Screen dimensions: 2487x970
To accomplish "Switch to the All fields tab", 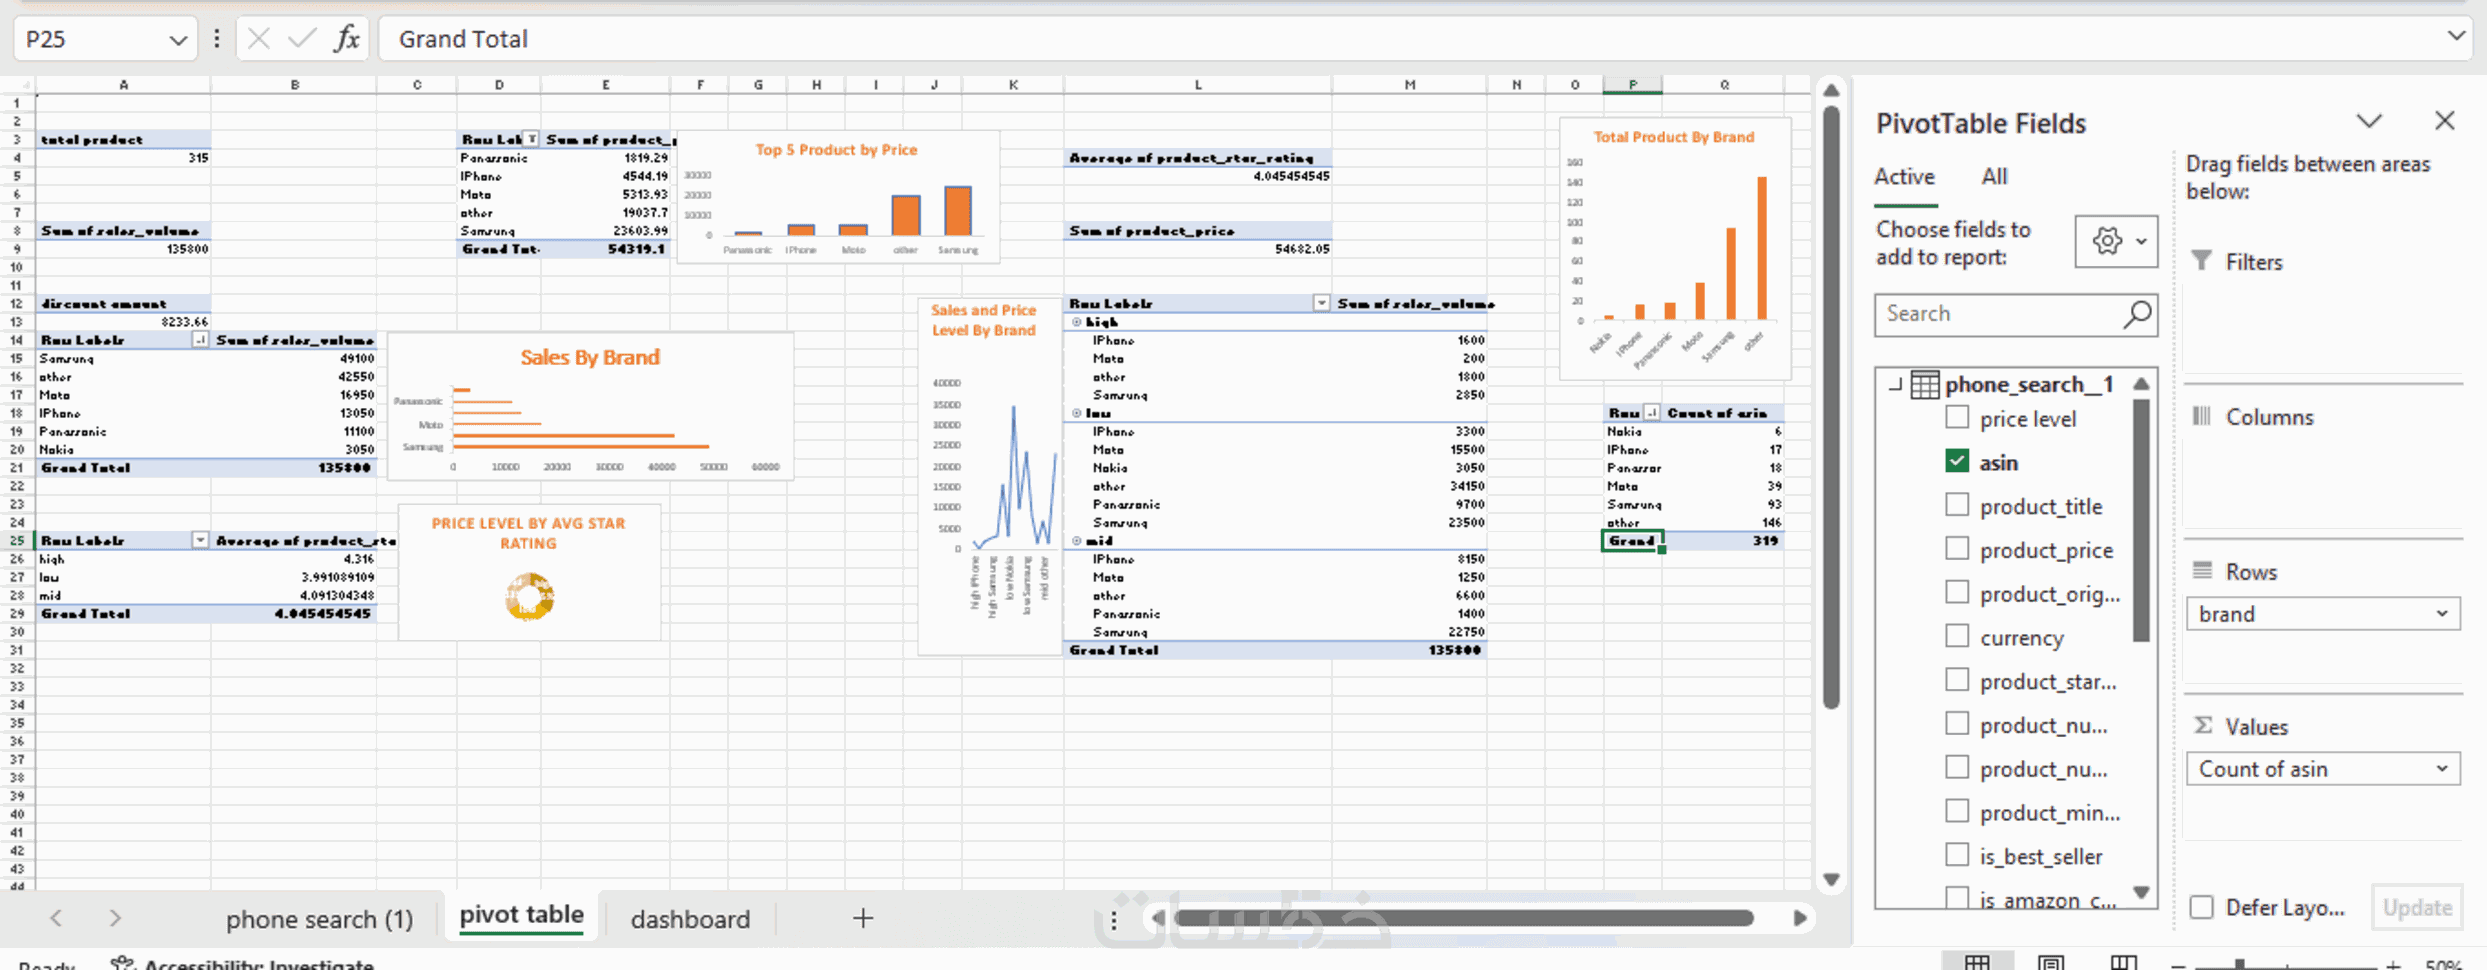I will (1994, 177).
